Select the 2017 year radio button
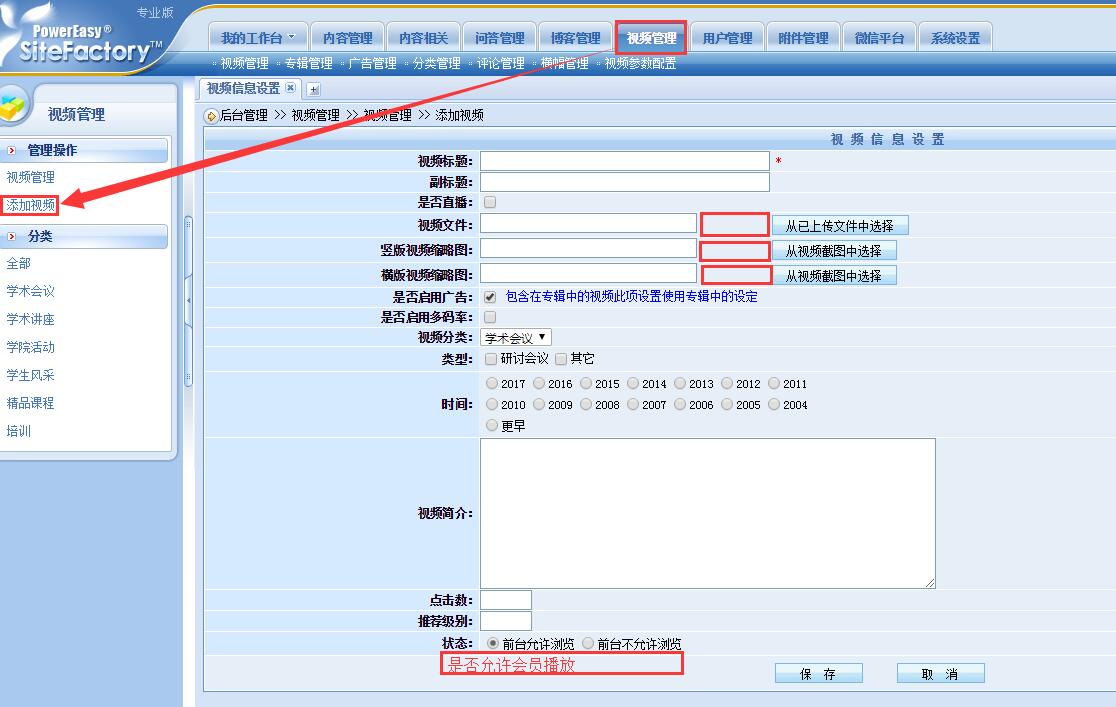The width and height of the screenshot is (1116, 707). [492, 383]
